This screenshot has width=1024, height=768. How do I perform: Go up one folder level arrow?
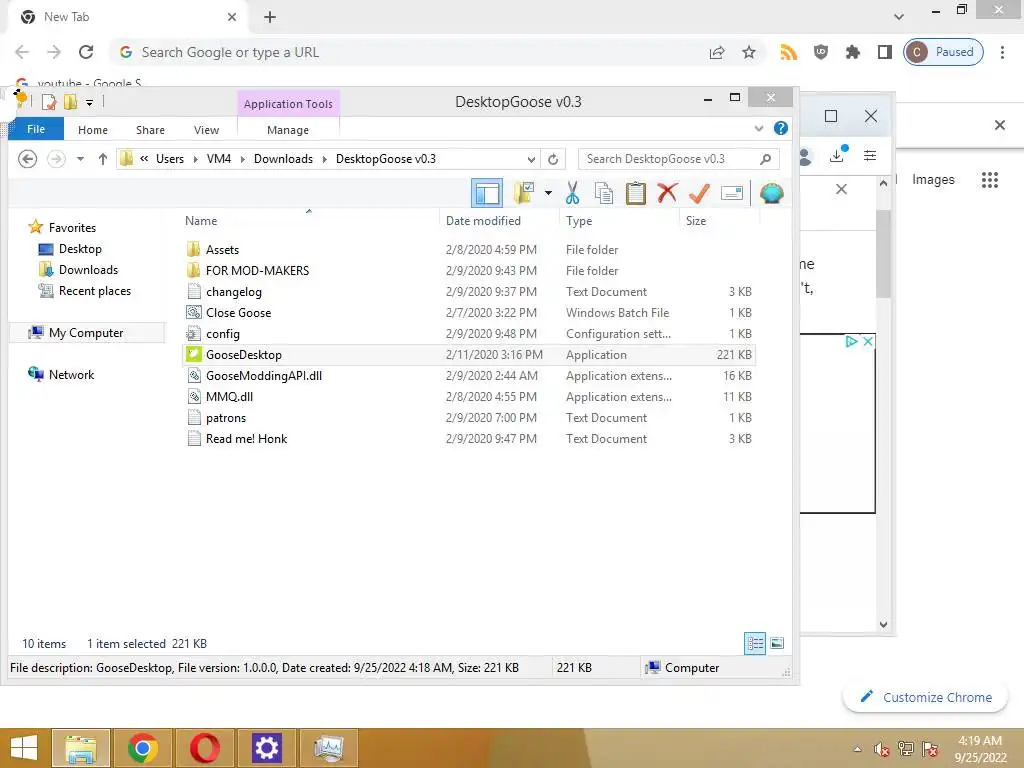click(103, 159)
